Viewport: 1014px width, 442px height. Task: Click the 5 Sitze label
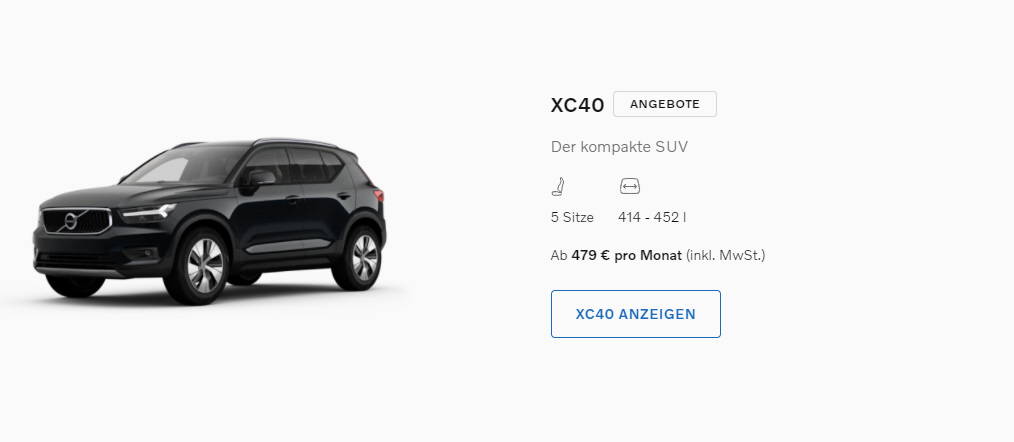572,217
